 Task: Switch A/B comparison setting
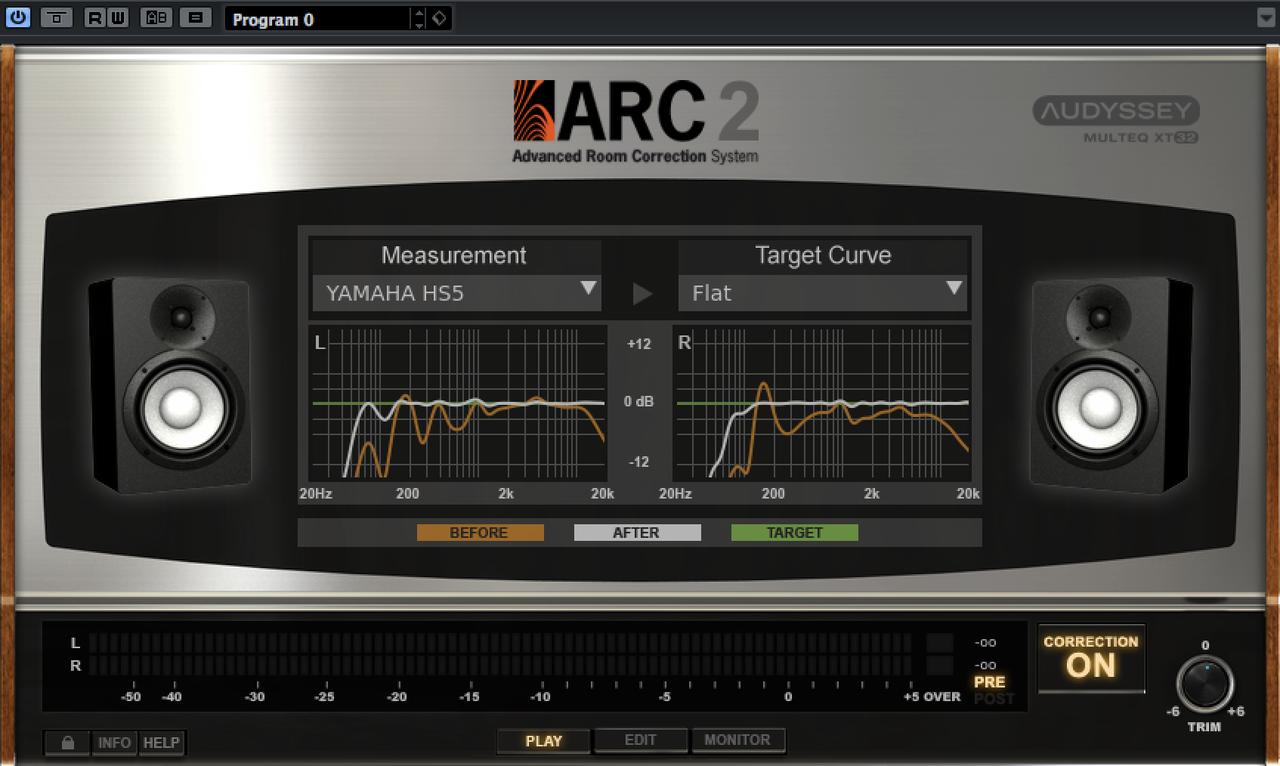point(156,18)
